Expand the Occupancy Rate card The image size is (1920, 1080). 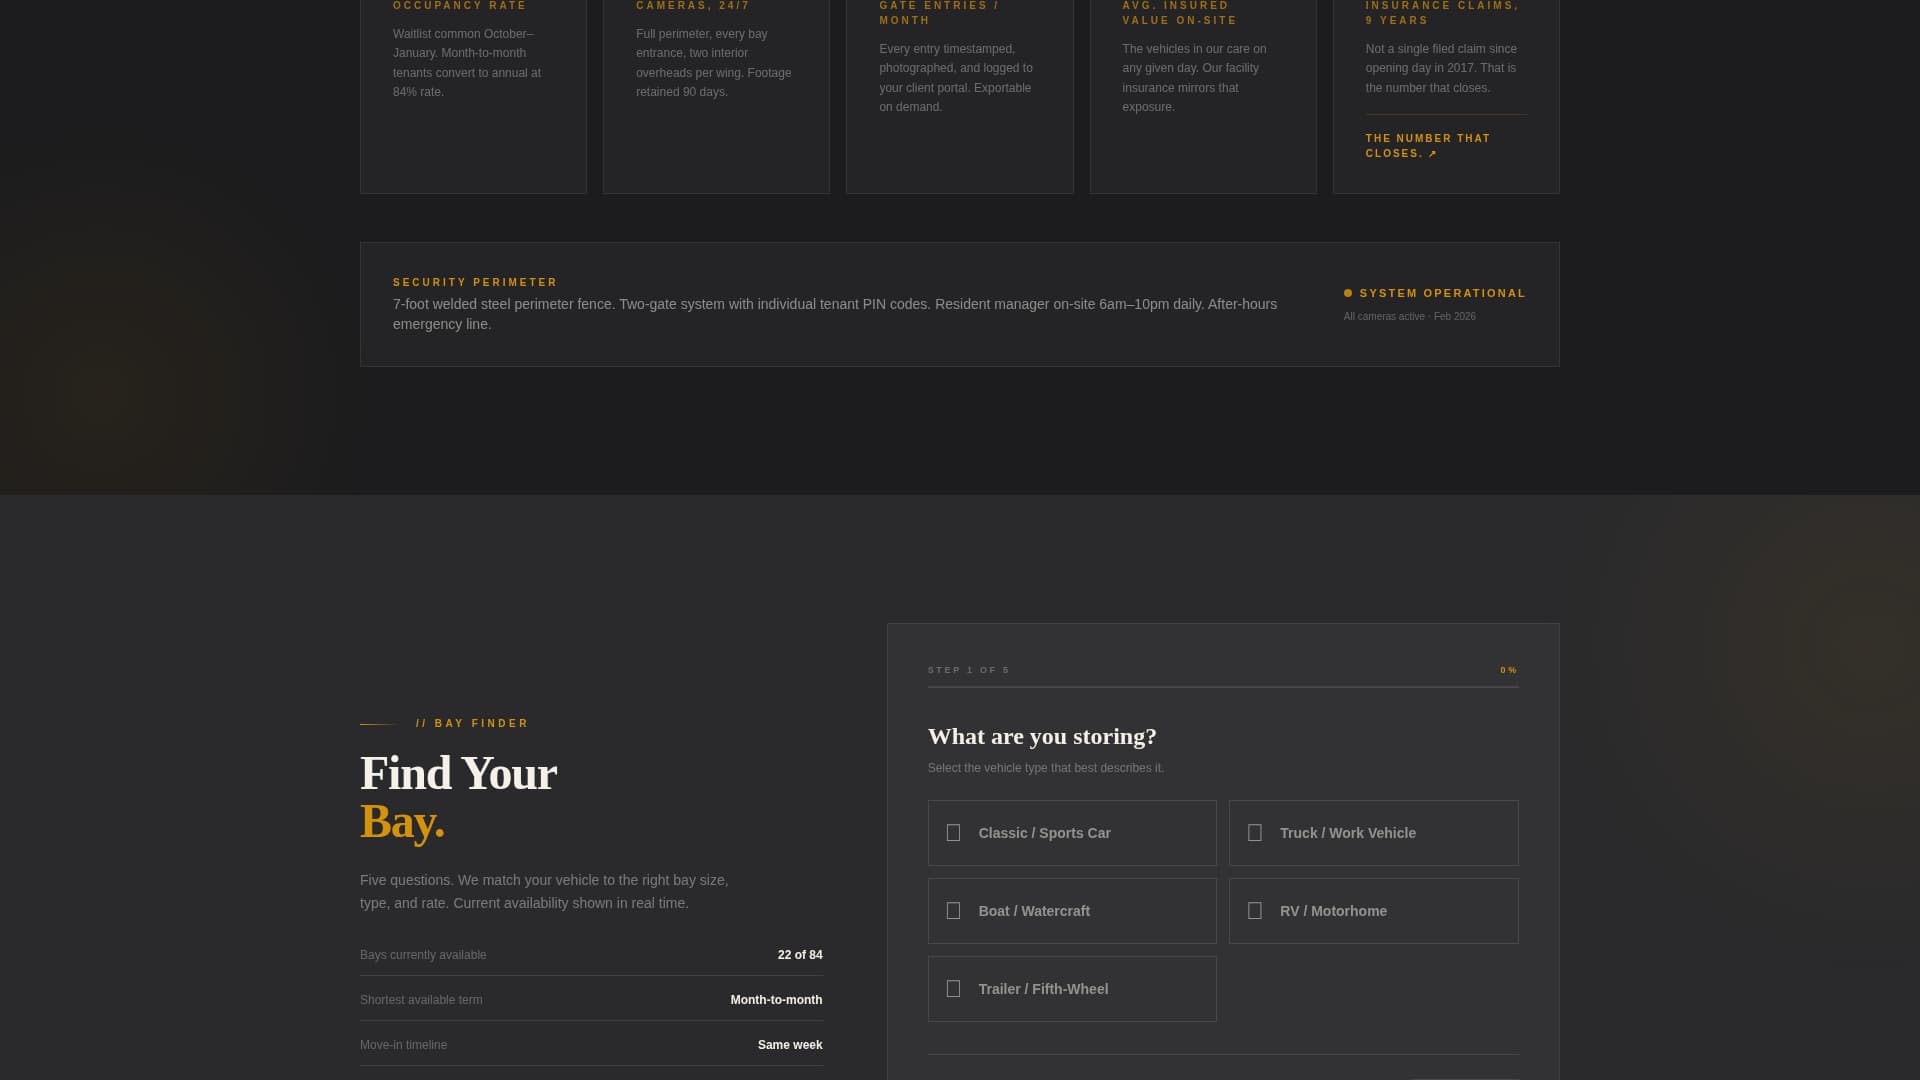[x=473, y=95]
